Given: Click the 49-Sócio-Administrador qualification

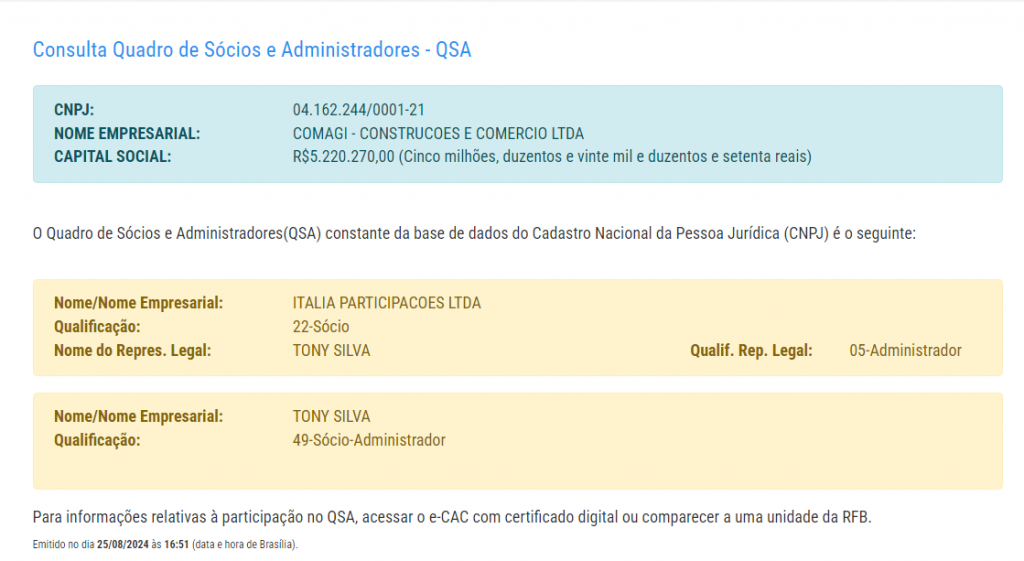Looking at the screenshot, I should point(369,440).
